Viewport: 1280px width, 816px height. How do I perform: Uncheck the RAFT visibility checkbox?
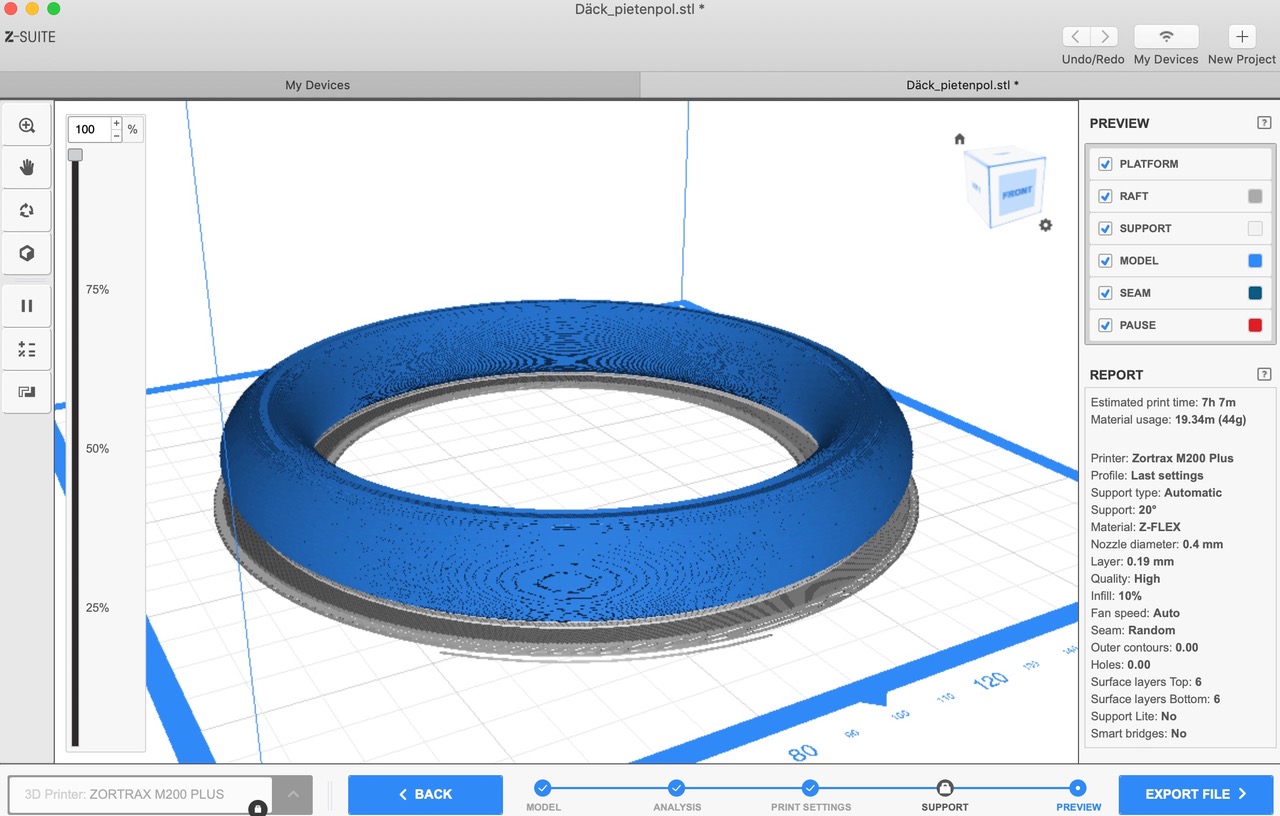coord(1105,196)
